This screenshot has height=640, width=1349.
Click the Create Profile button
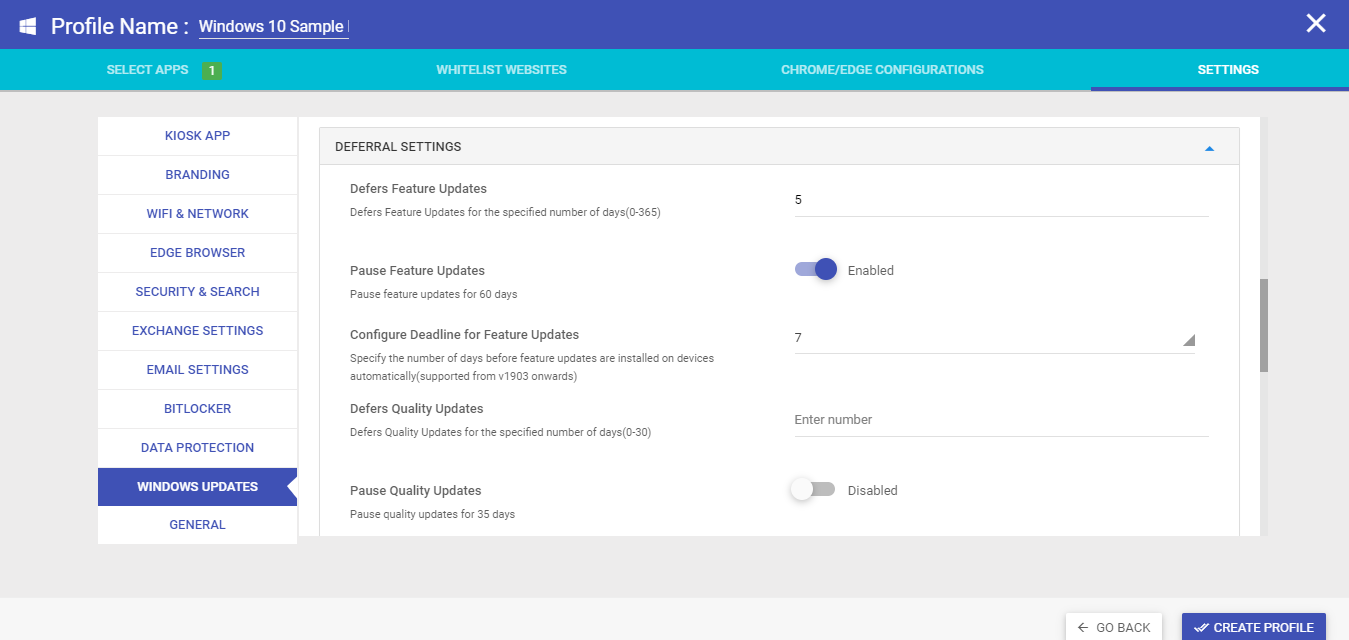[x=1254, y=627]
